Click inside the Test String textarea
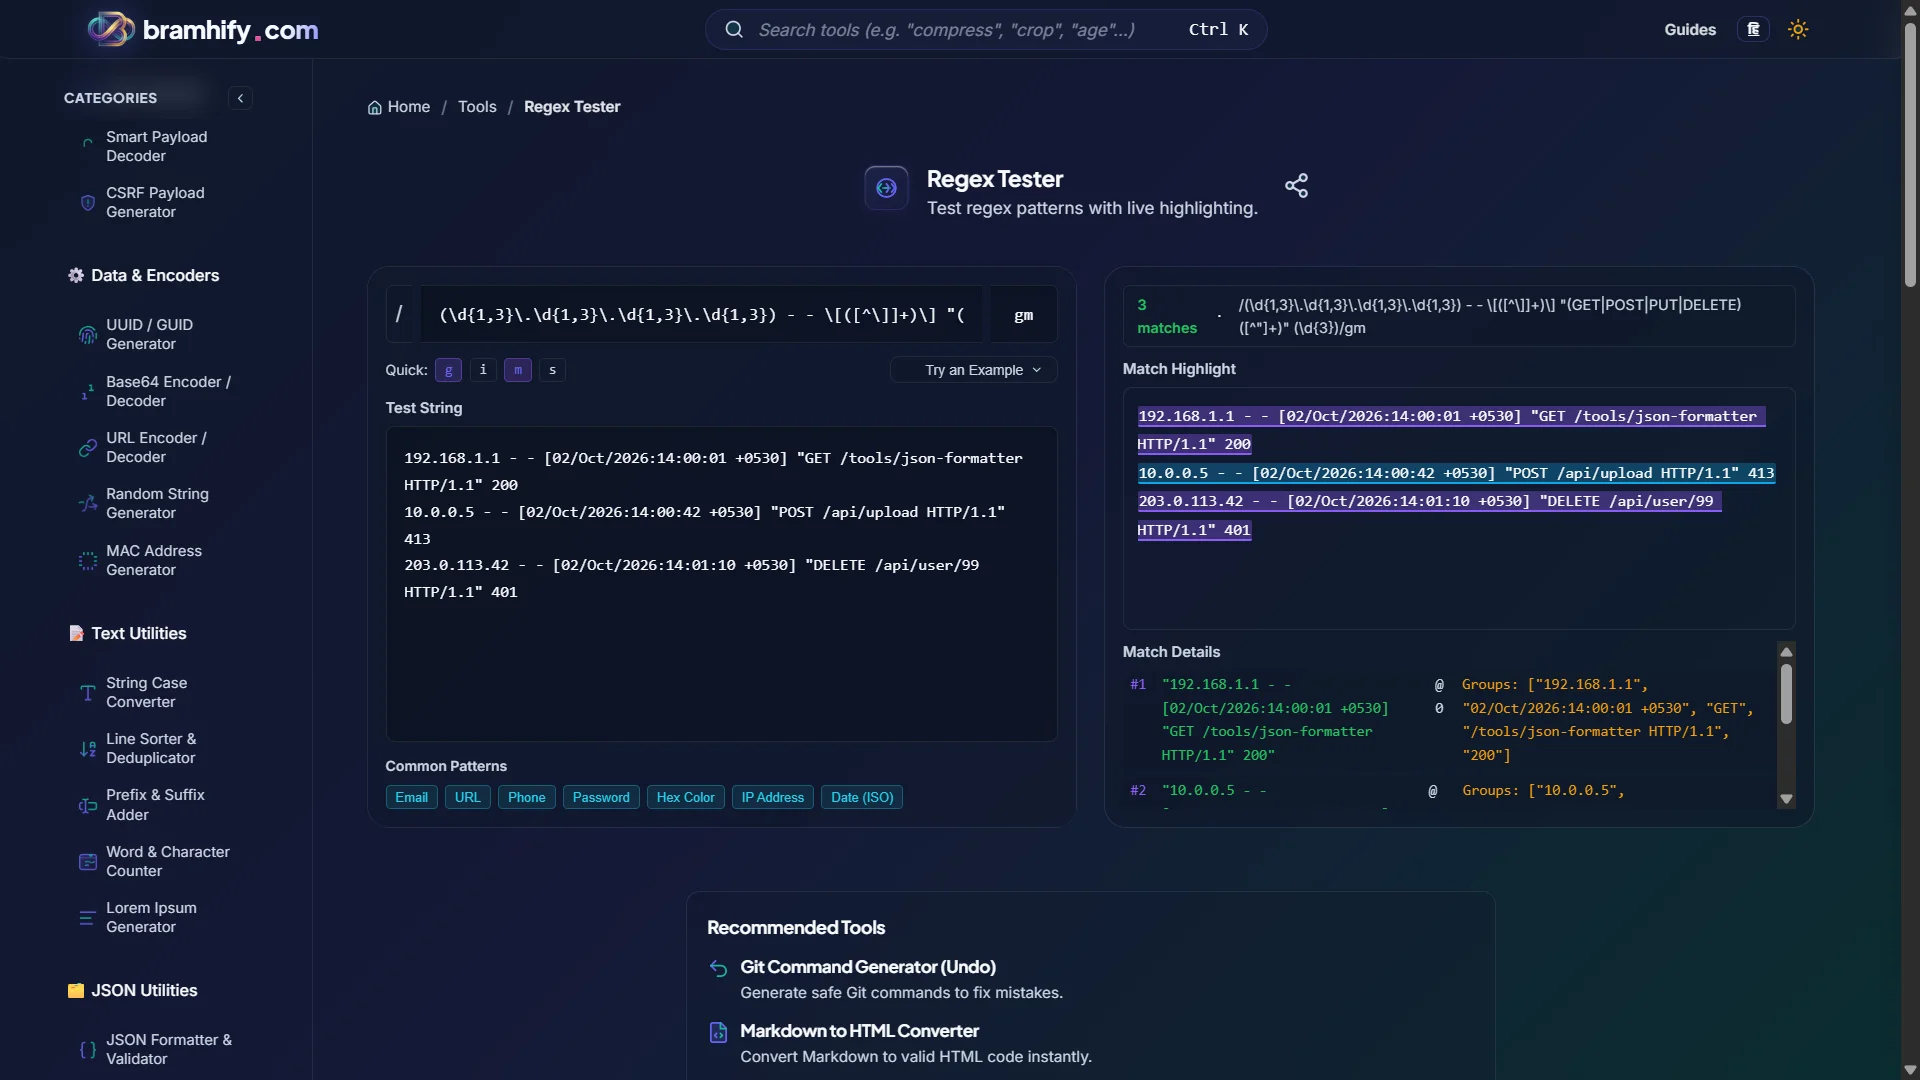 pos(721,584)
